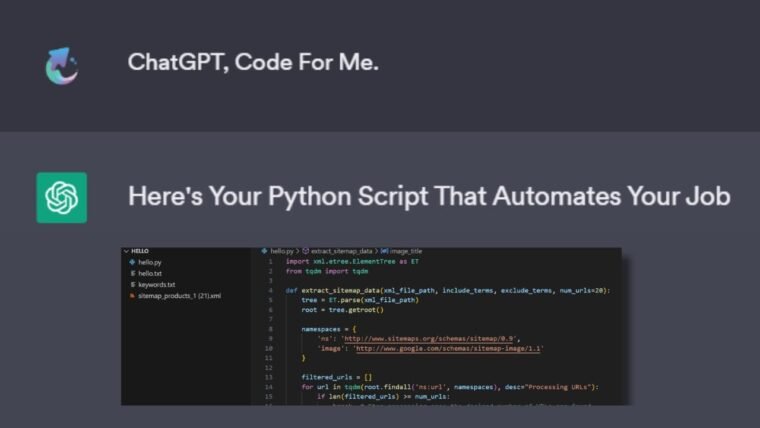
Task: Click 'if len(filtered_urls) >= num_urls:' line
Action: (x=383, y=397)
